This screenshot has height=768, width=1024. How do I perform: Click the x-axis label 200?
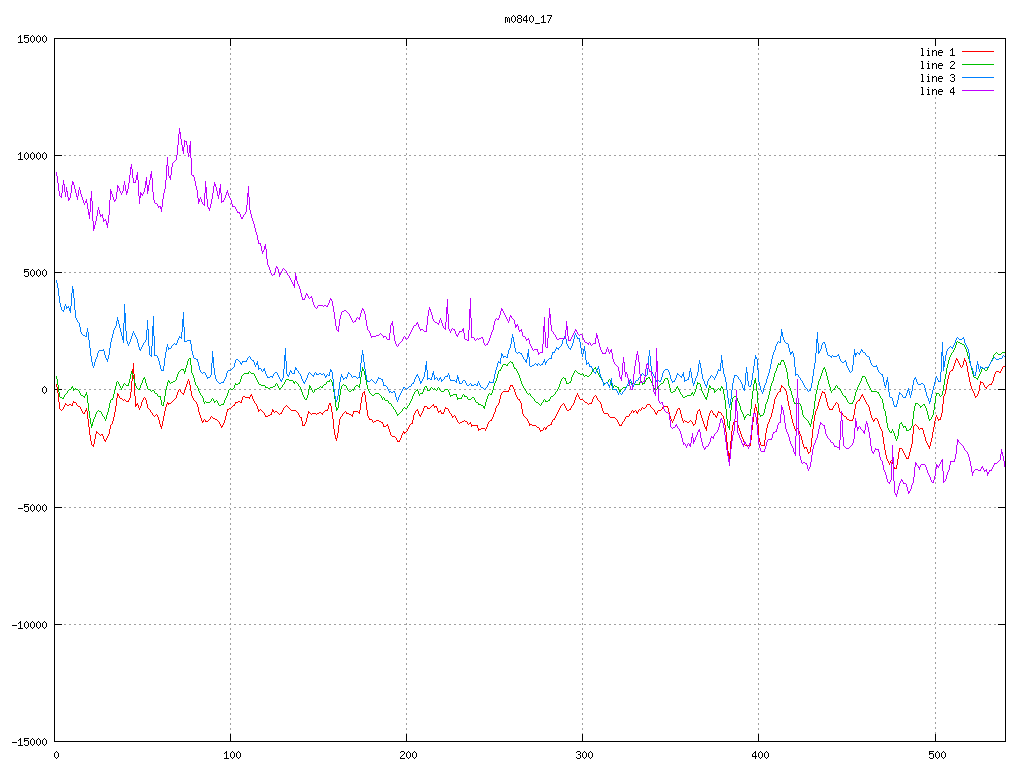[x=408, y=755]
